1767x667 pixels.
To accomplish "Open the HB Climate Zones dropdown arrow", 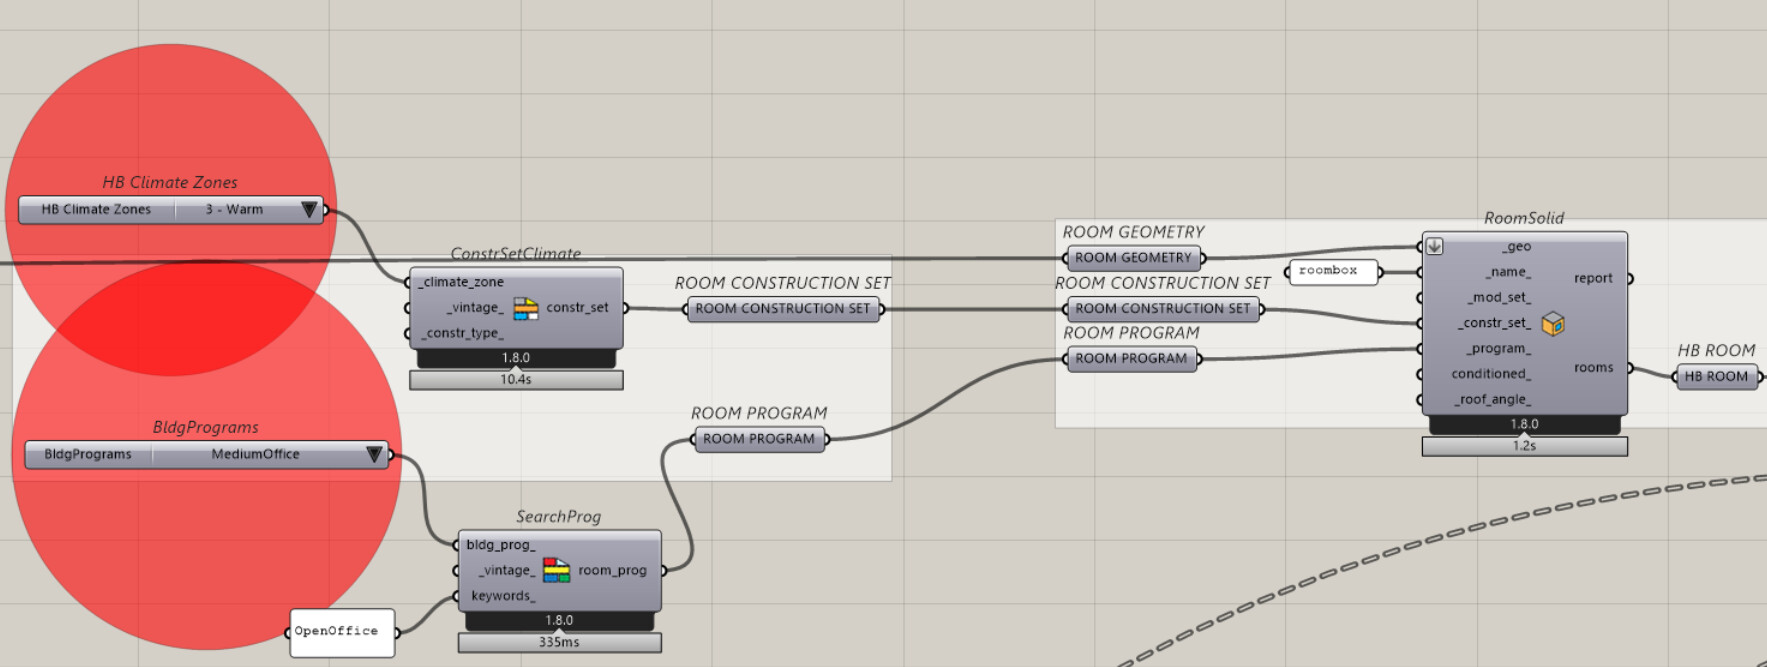I will click(309, 209).
